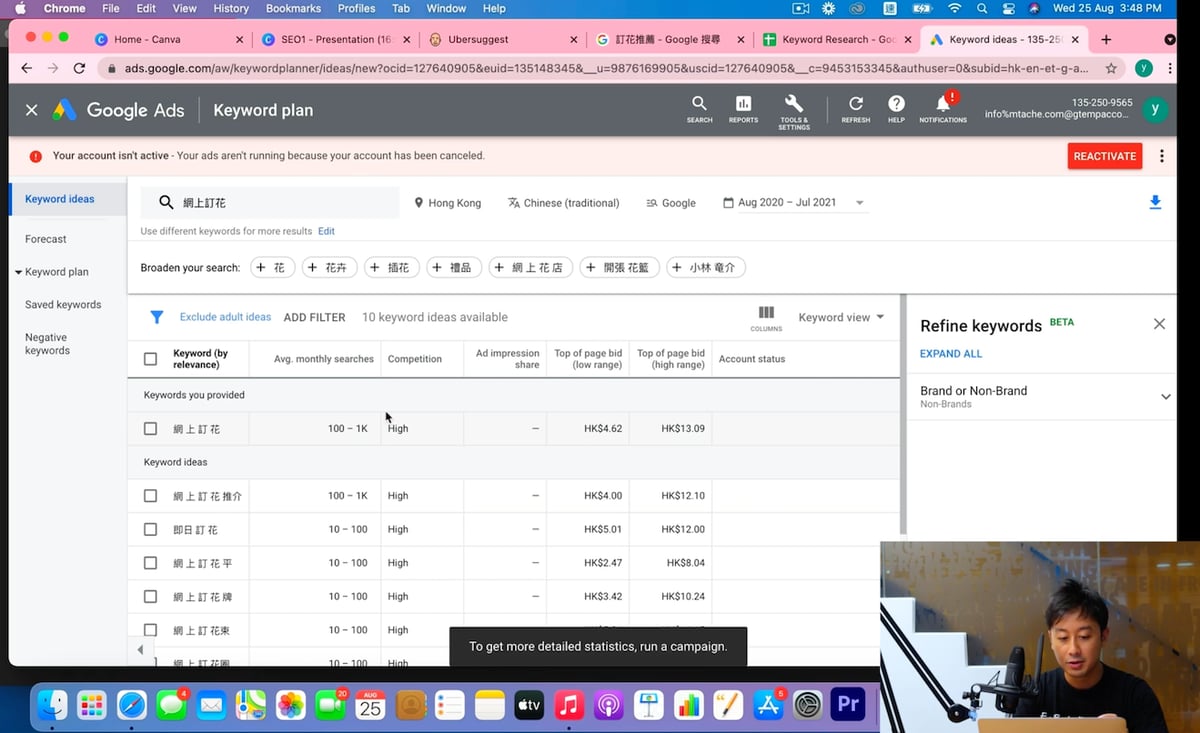Image resolution: width=1200 pixels, height=733 pixels.
Task: Open the Reports icon
Action: tap(743, 104)
